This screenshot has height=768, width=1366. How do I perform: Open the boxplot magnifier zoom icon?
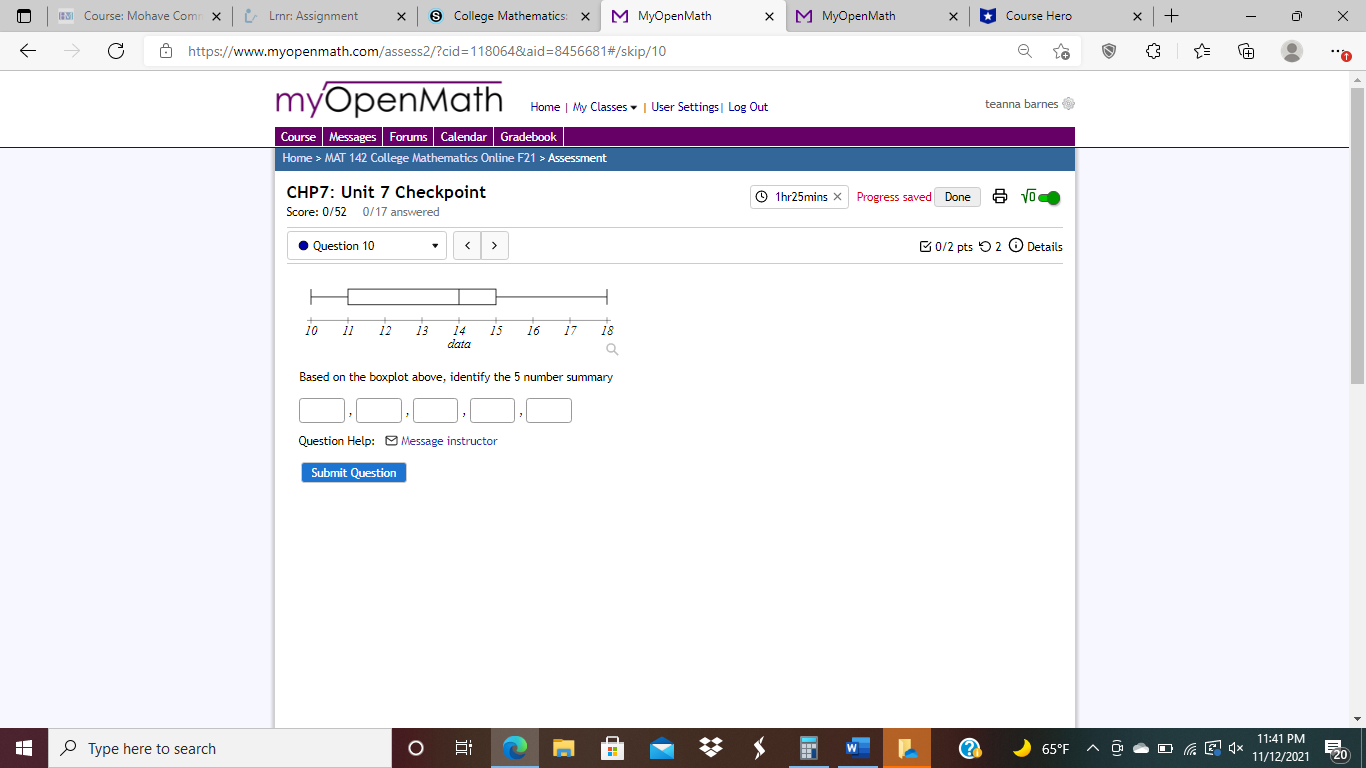pos(611,349)
